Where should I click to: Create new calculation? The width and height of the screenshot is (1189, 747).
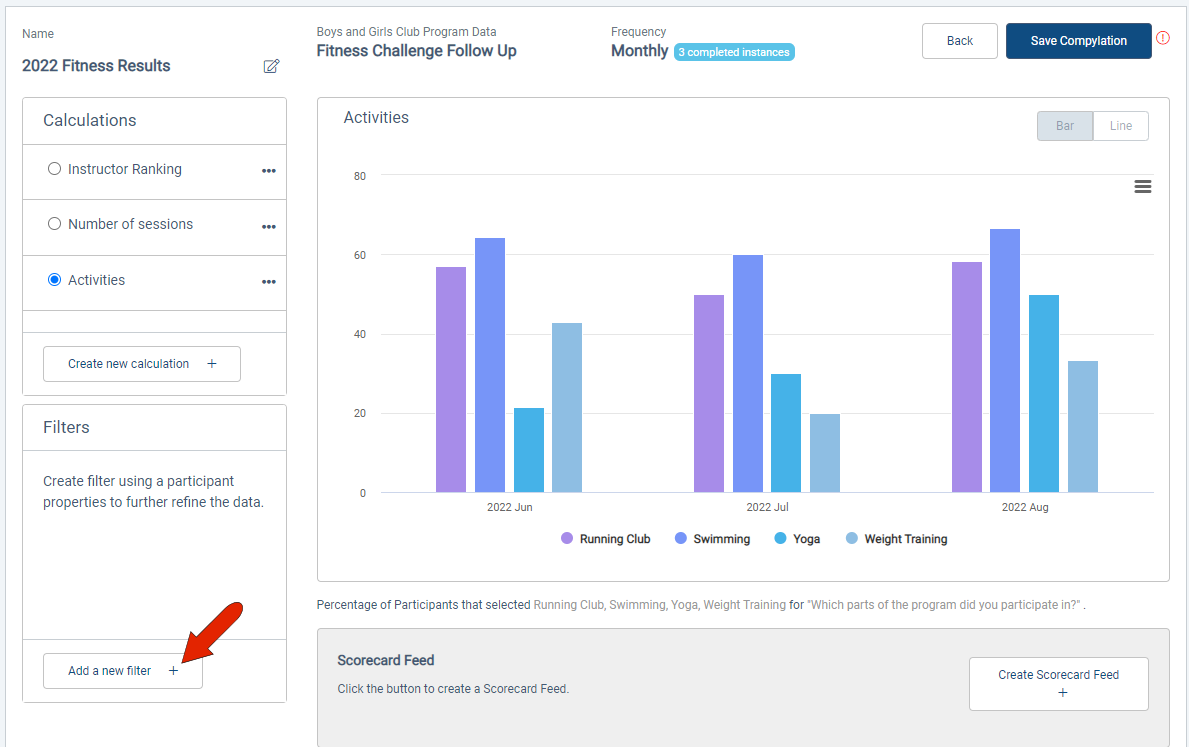[x=142, y=364]
